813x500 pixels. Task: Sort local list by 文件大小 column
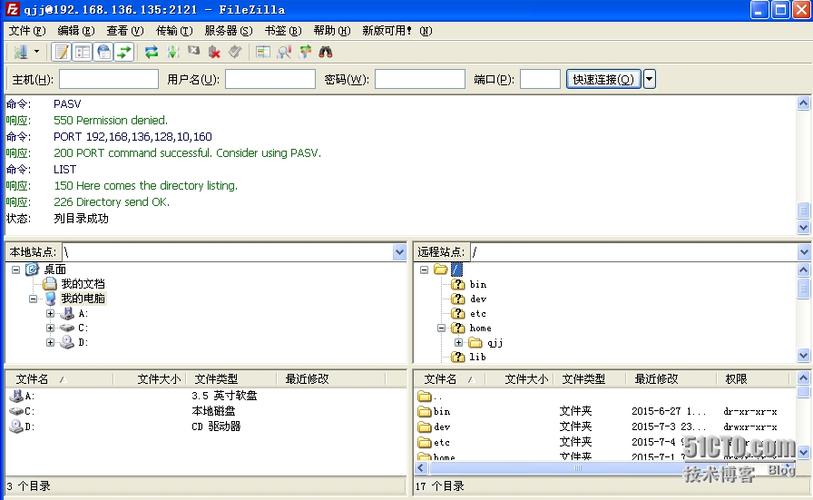[159, 379]
